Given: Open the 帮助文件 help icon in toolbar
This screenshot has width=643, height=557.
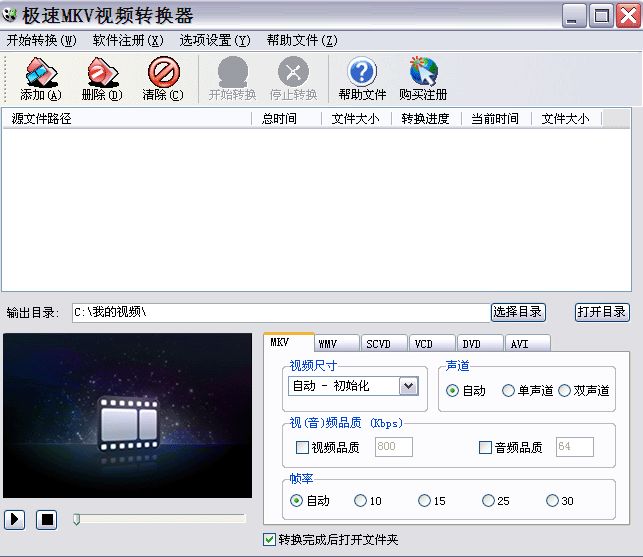Looking at the screenshot, I should [362, 72].
